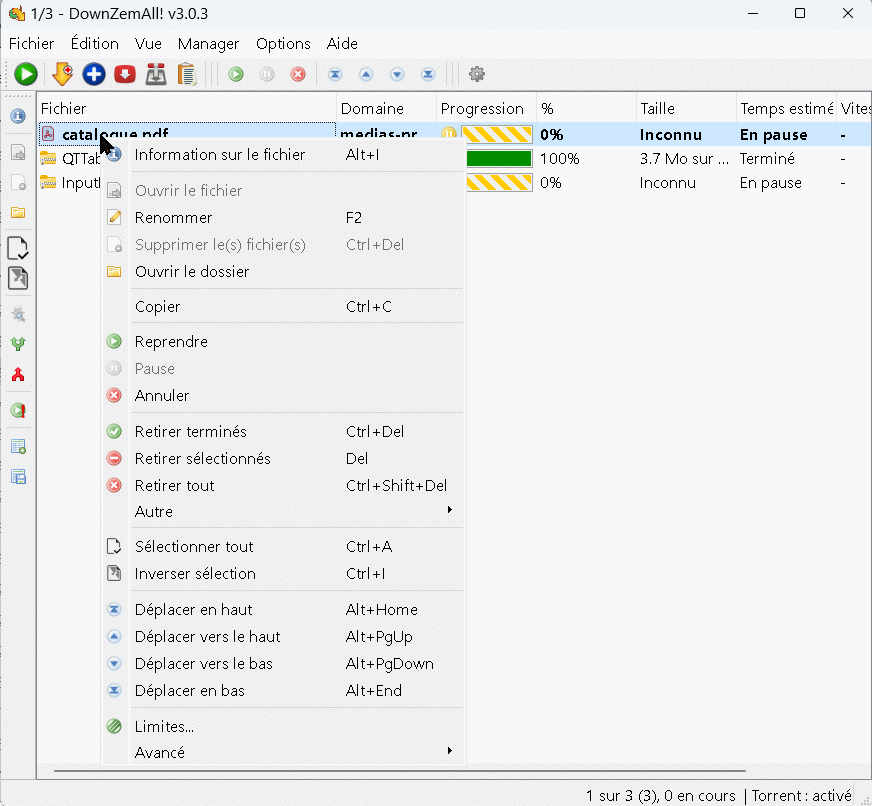The image size is (872, 806).
Task: Open the Fichier menu
Action: pos(31,43)
